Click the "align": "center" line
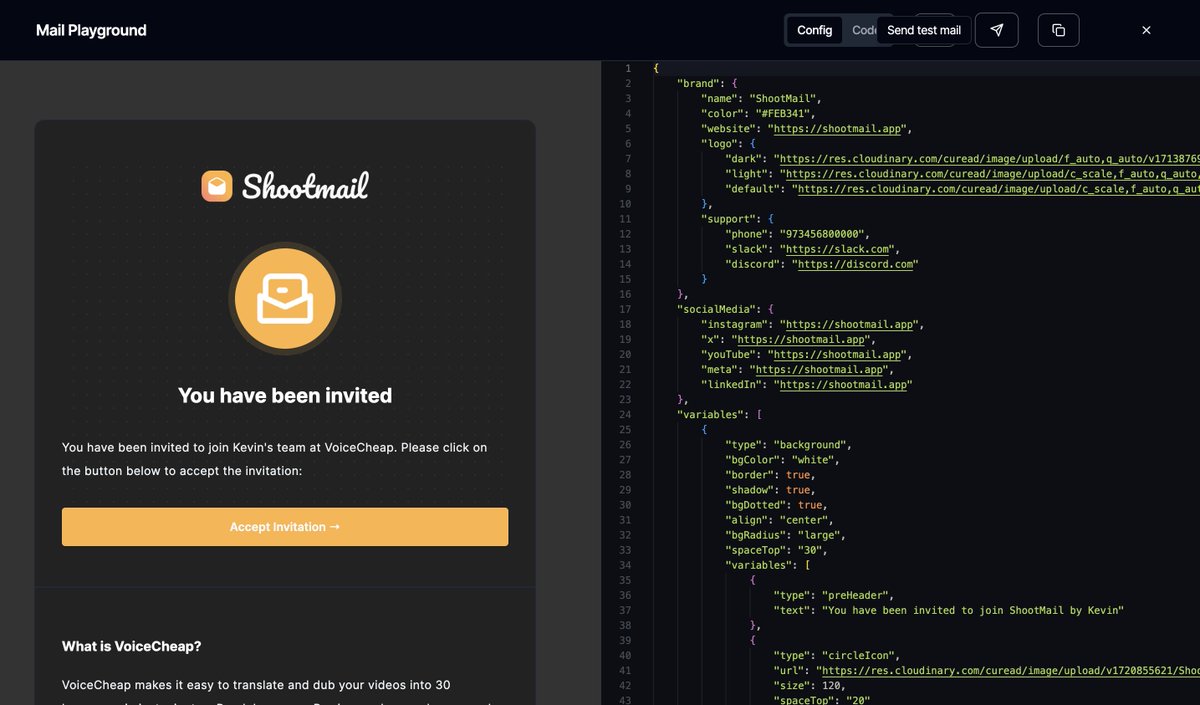Screen dimensions: 1200x705 [780, 519]
